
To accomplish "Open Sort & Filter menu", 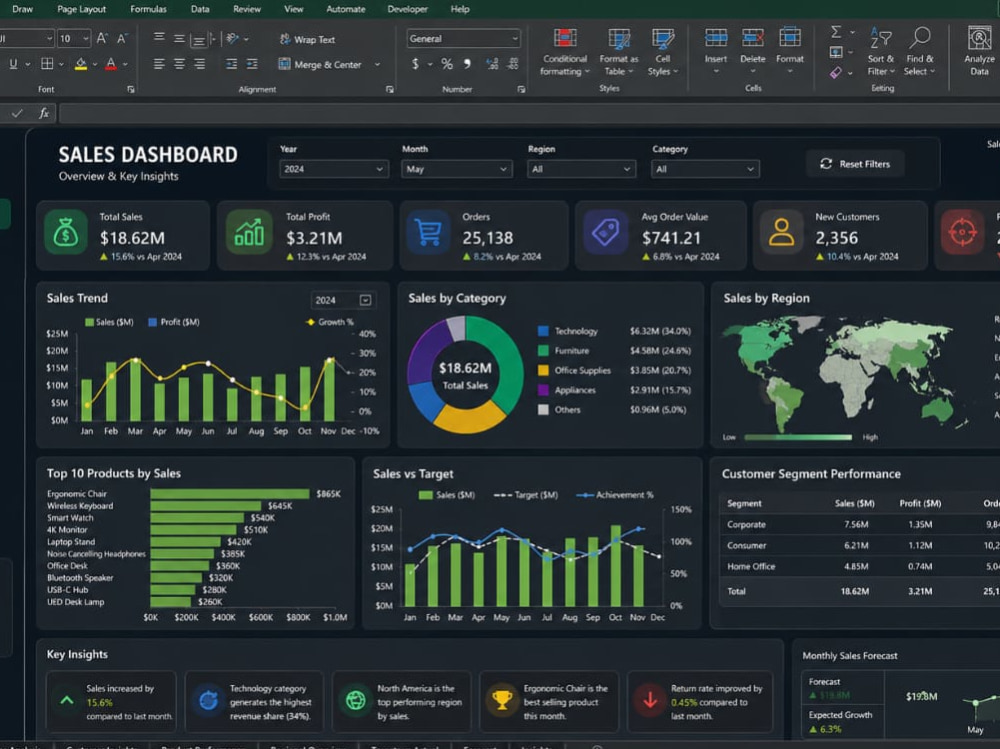I will pyautogui.click(x=881, y=52).
